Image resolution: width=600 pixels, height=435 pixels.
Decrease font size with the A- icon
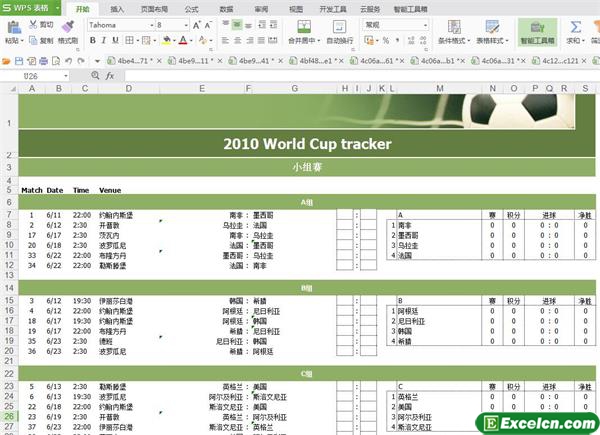point(208,25)
